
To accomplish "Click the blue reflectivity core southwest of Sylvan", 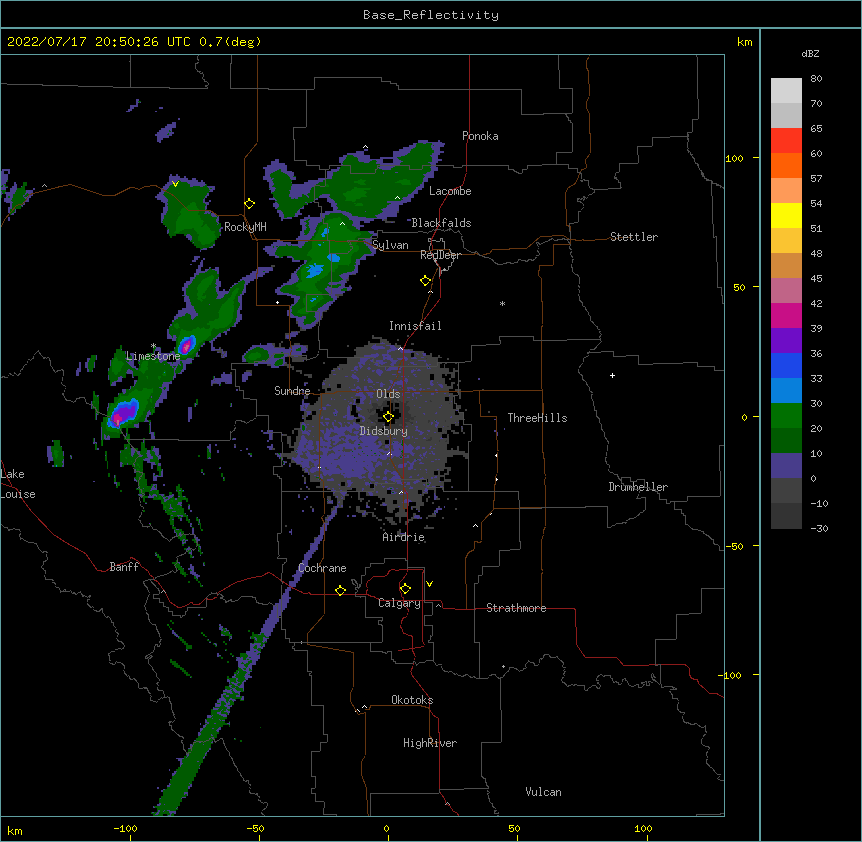I will 315,270.
